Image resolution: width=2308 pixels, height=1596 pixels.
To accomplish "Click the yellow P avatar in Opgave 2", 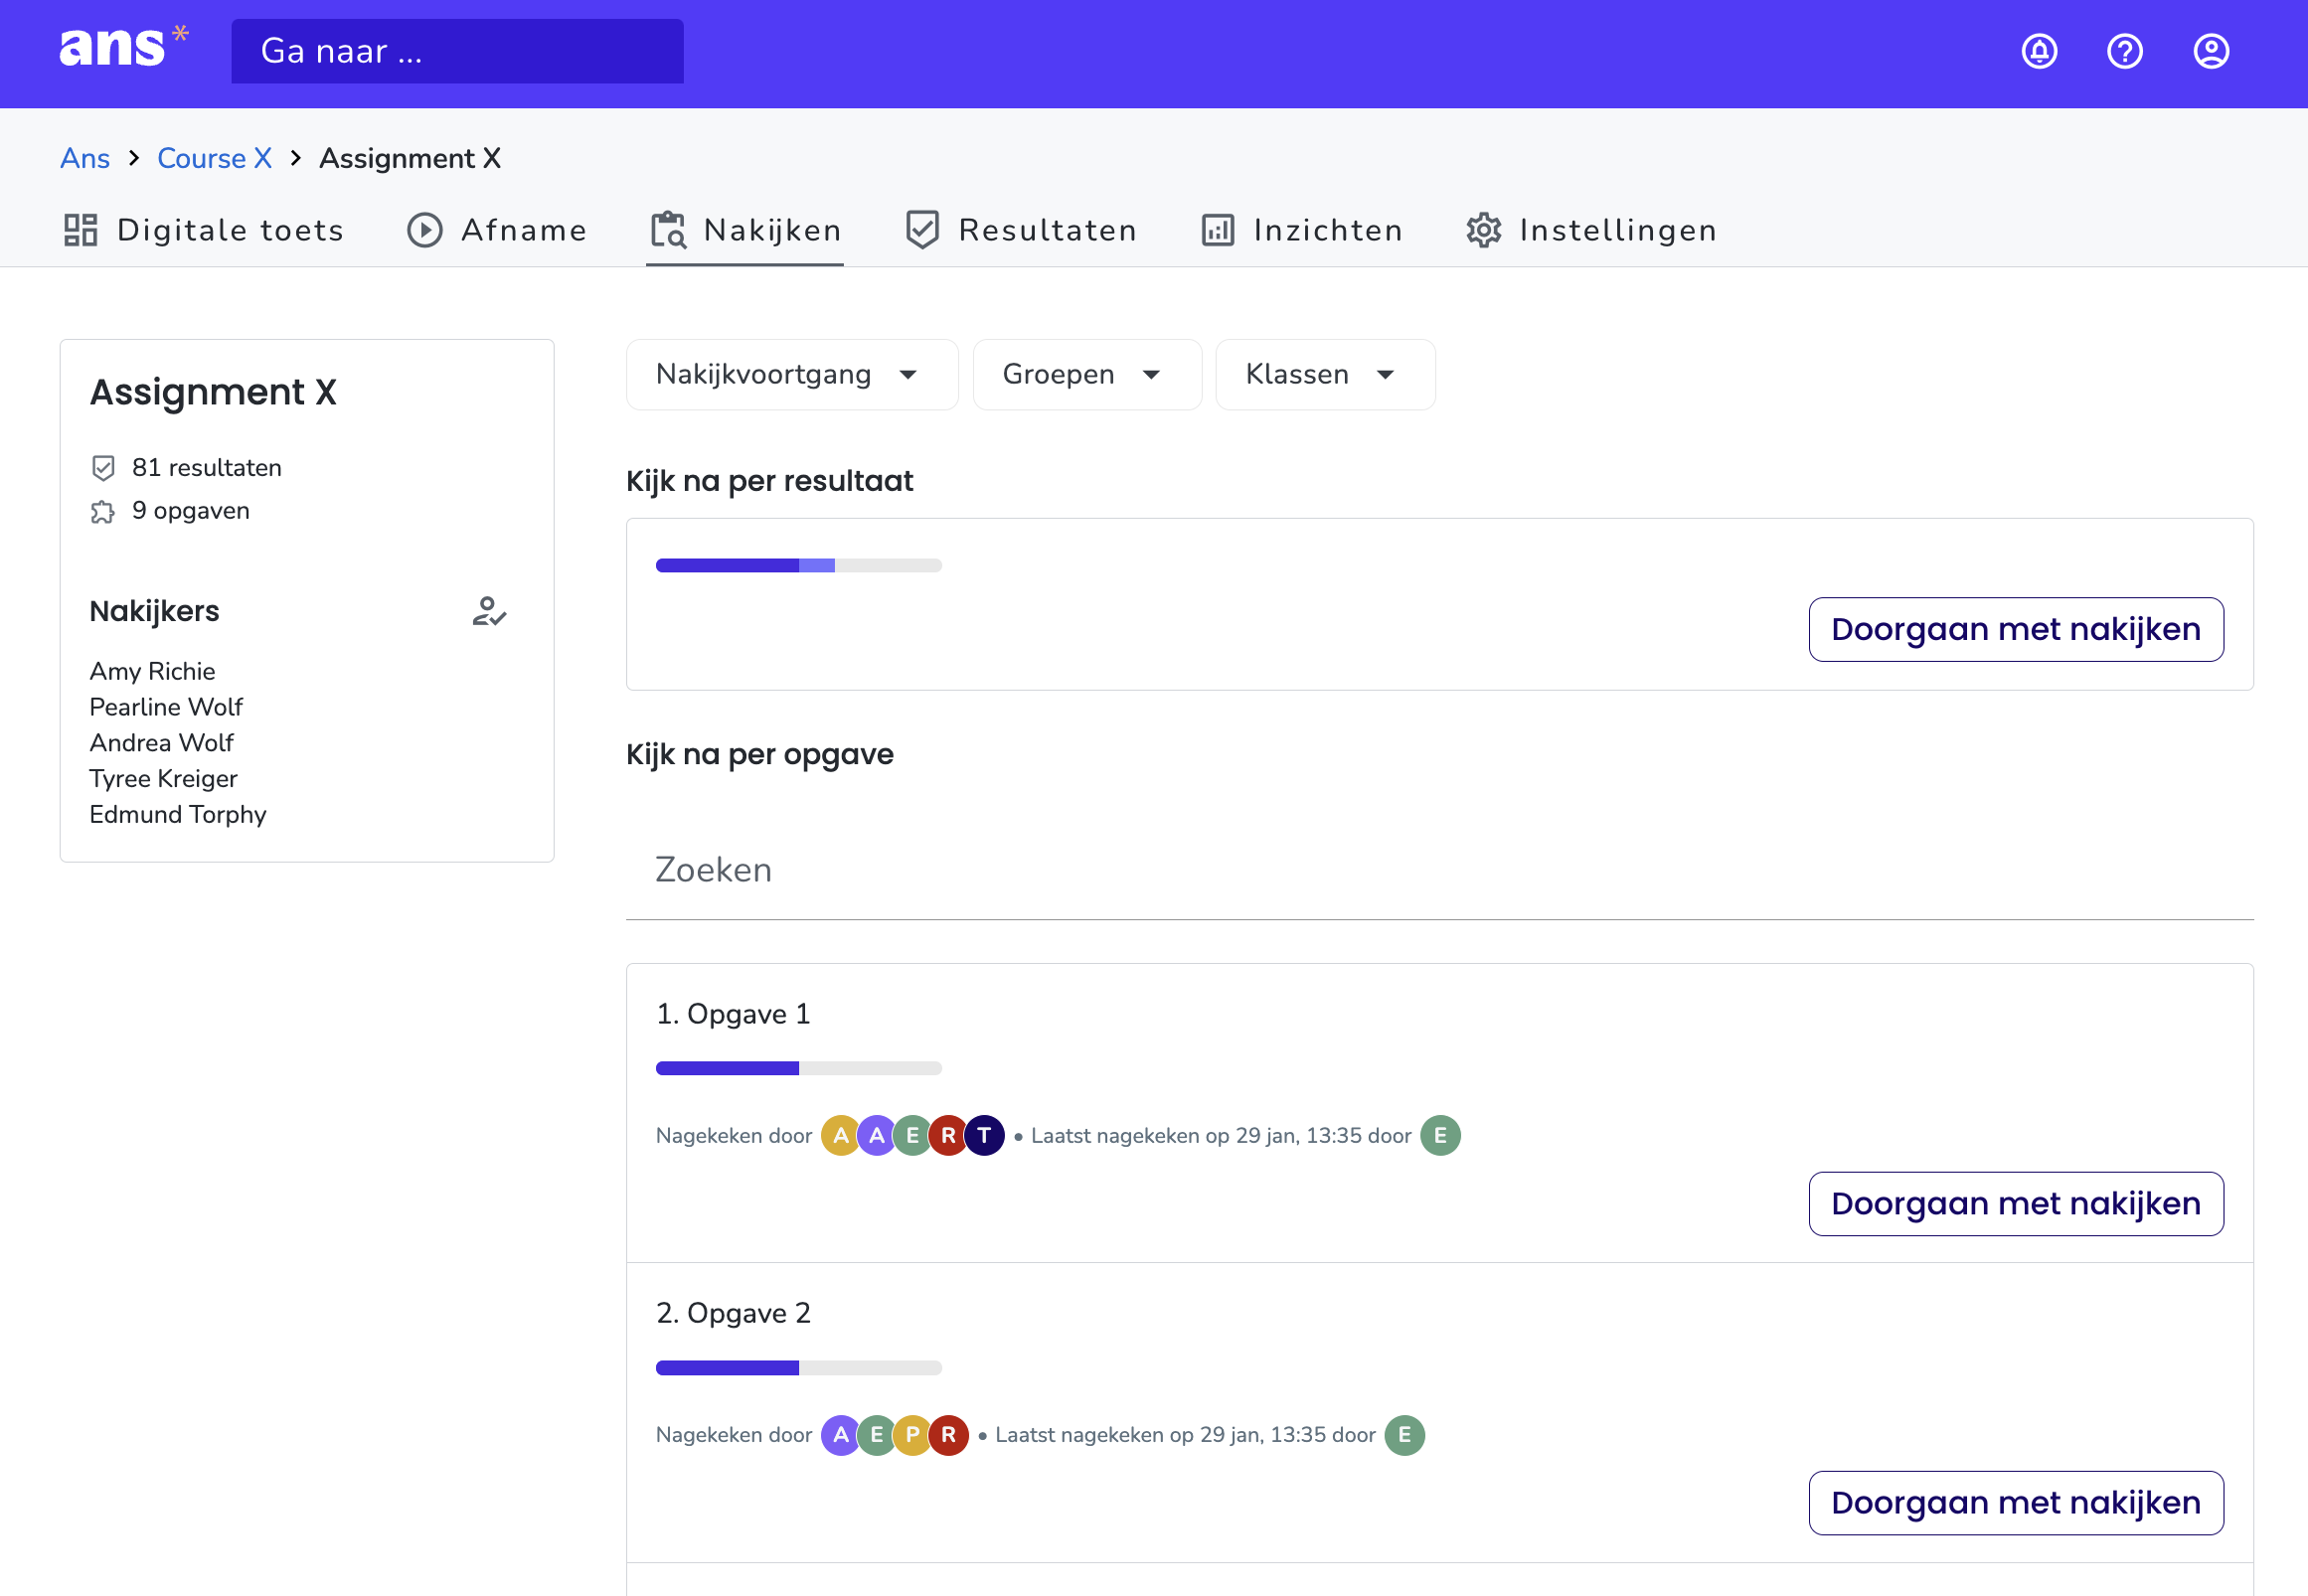I will click(912, 1435).
